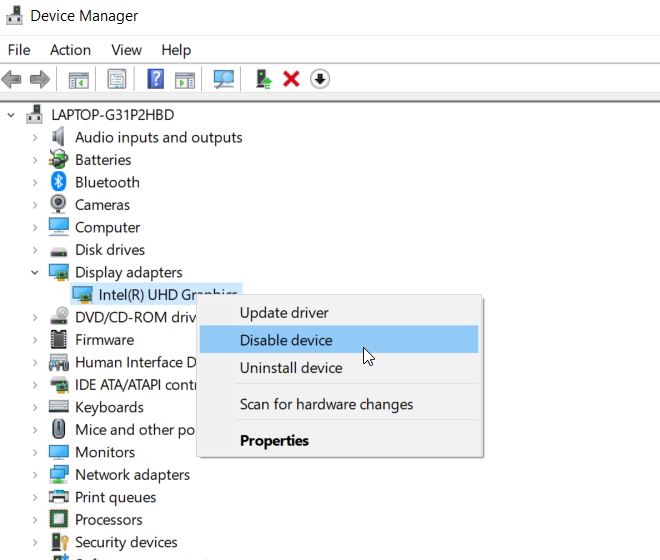660x560 pixels.
Task: Click the blue Help question mark icon
Action: pos(155,79)
